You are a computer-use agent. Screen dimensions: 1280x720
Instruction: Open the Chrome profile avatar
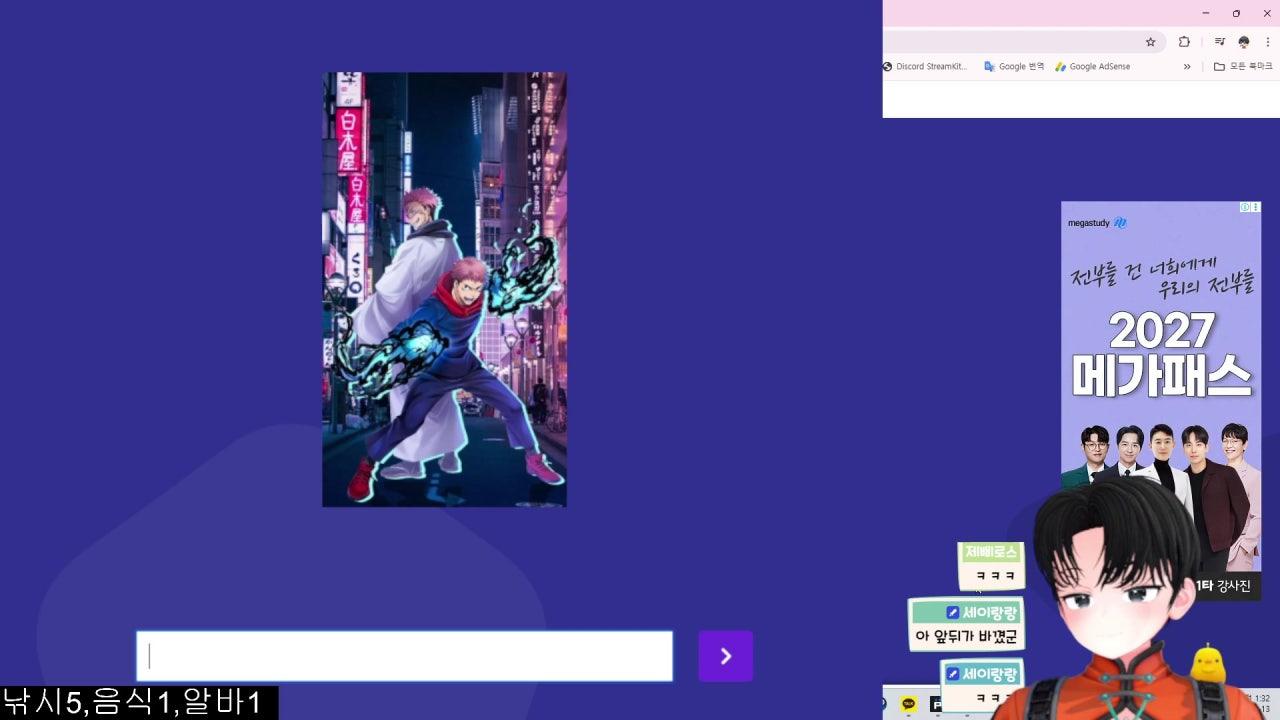pos(1244,42)
